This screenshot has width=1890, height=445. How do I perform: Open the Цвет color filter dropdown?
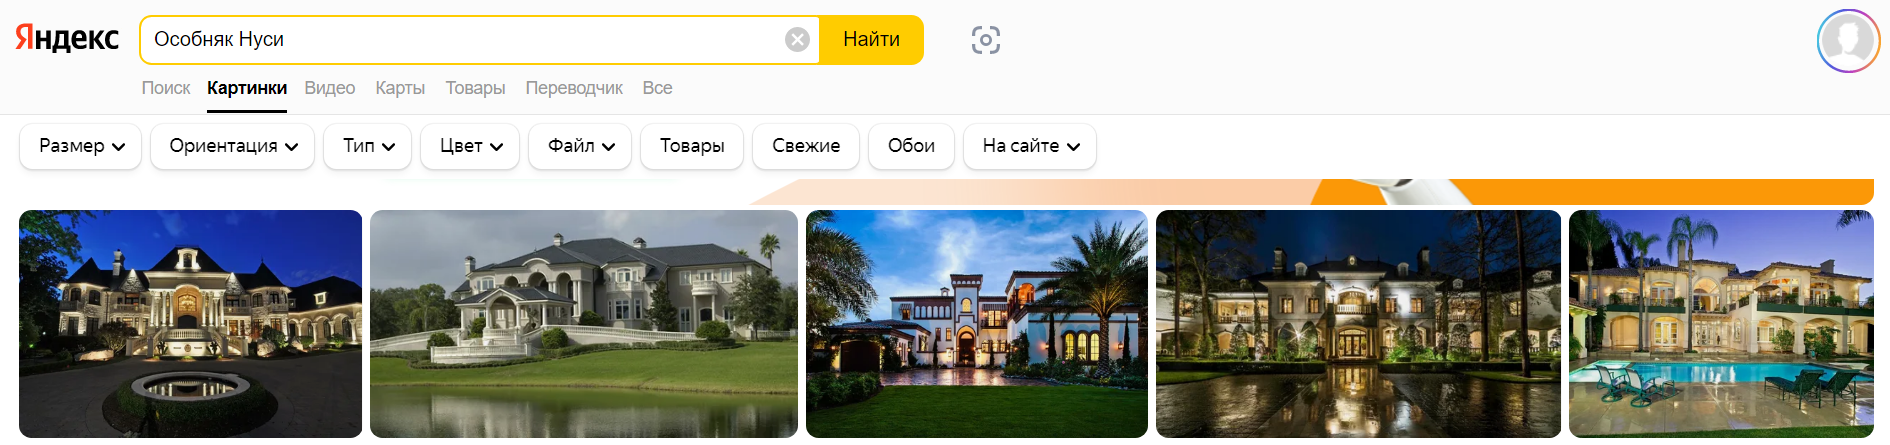(x=470, y=146)
